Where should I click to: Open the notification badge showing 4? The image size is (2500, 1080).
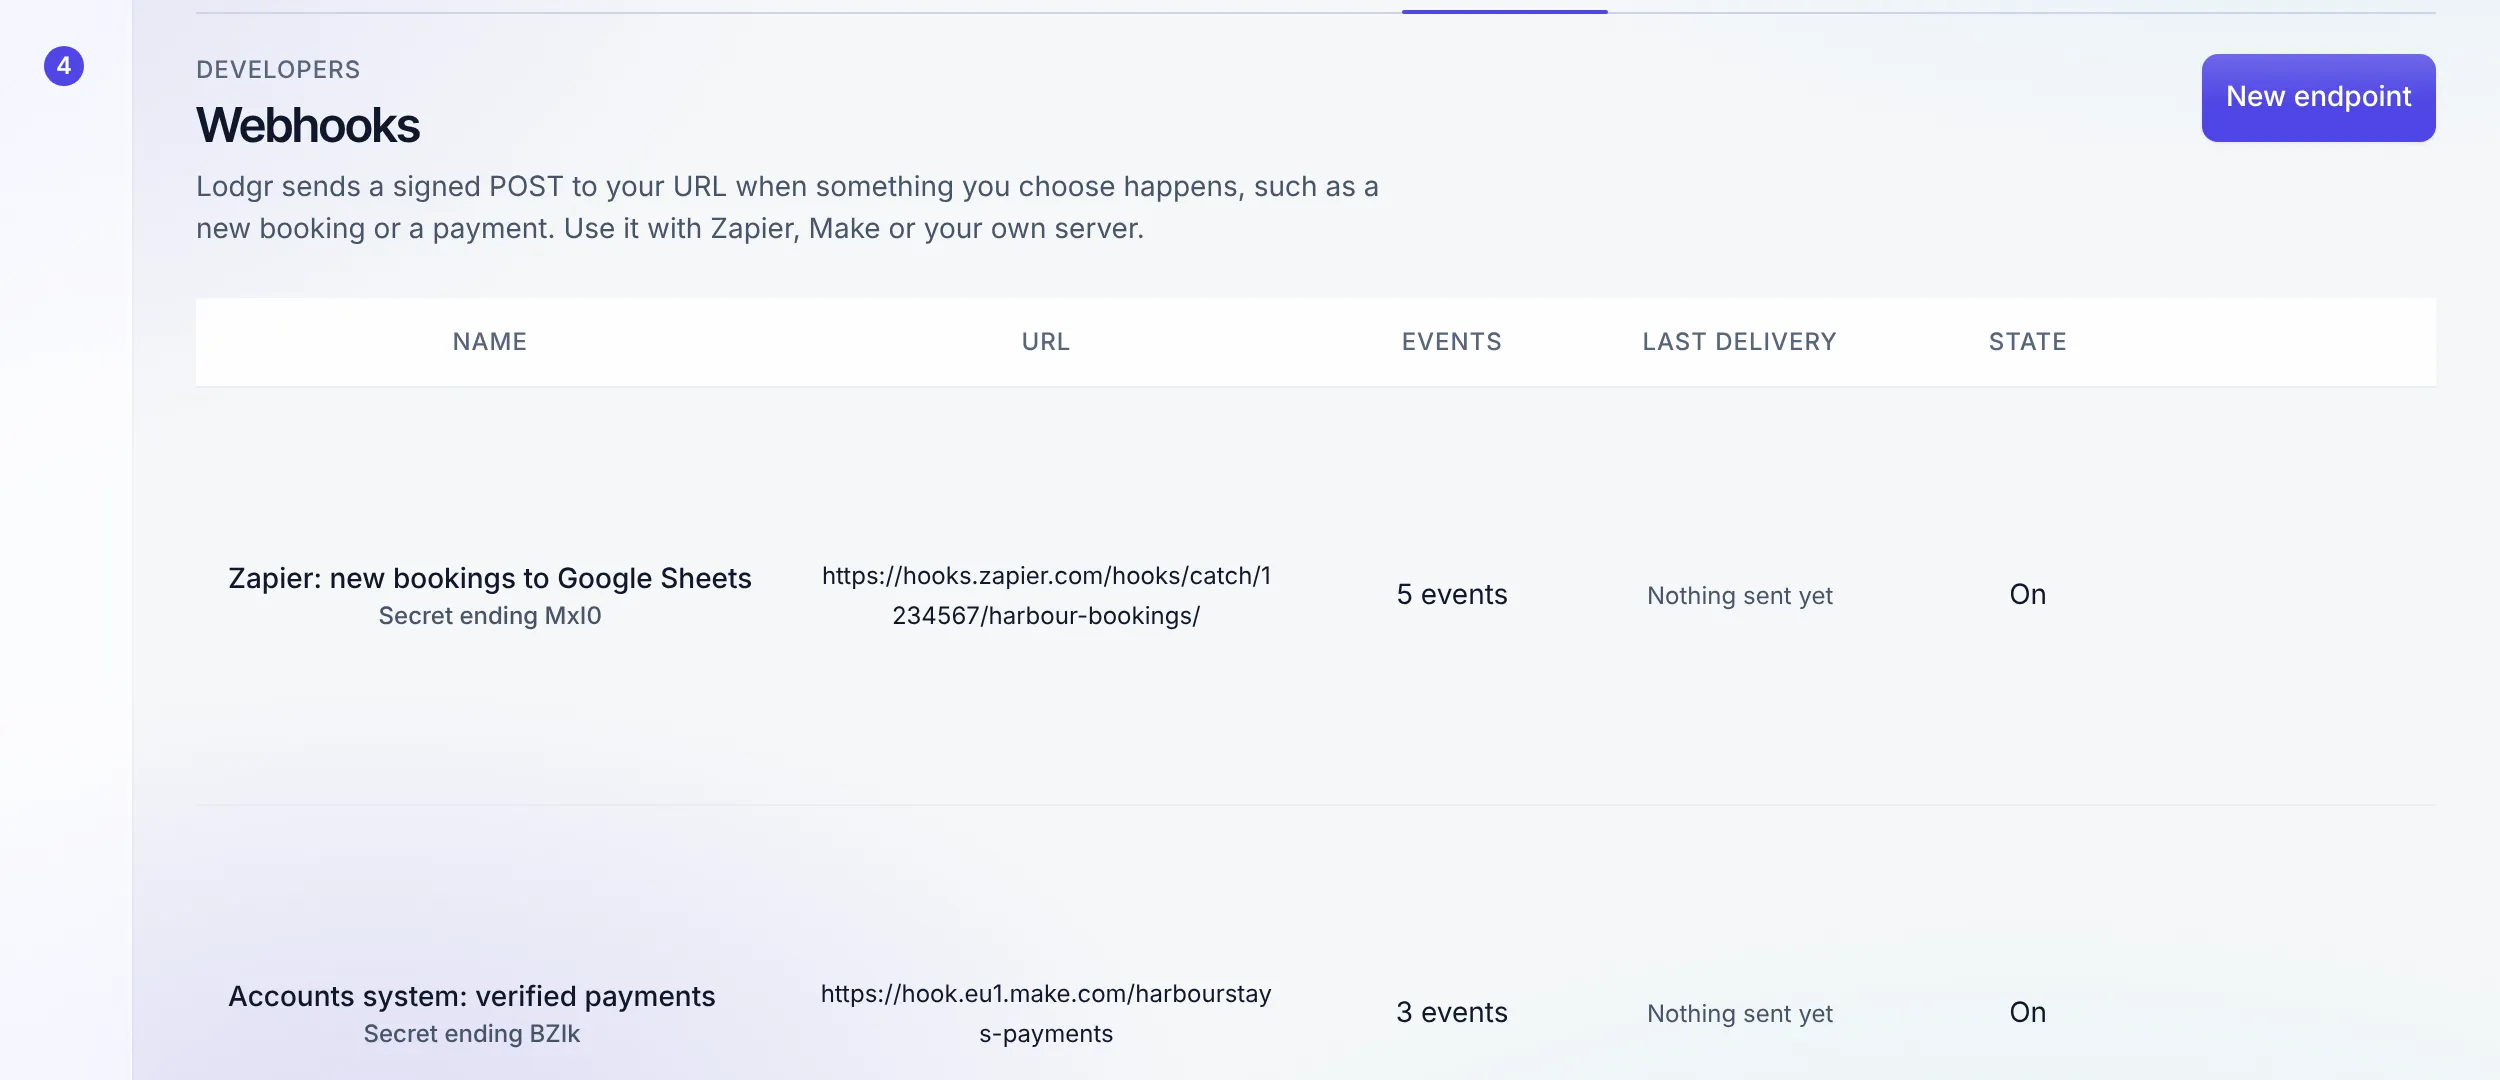click(64, 66)
